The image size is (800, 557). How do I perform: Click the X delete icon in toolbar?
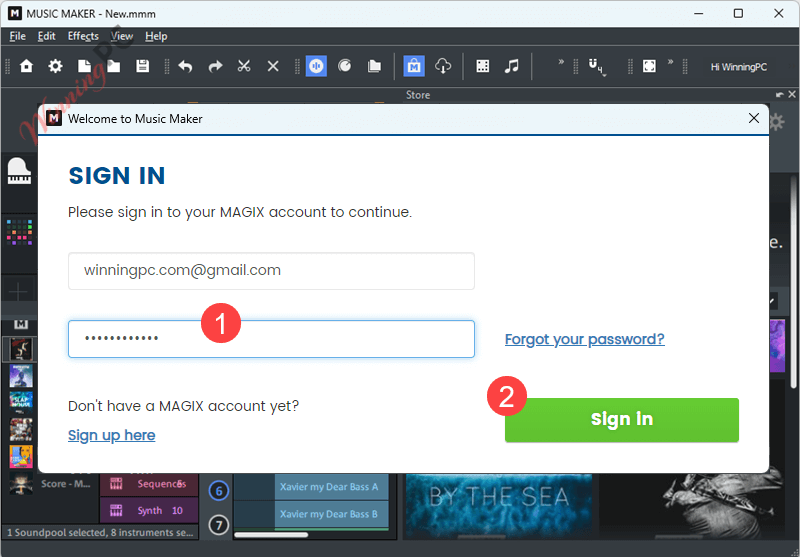[273, 66]
